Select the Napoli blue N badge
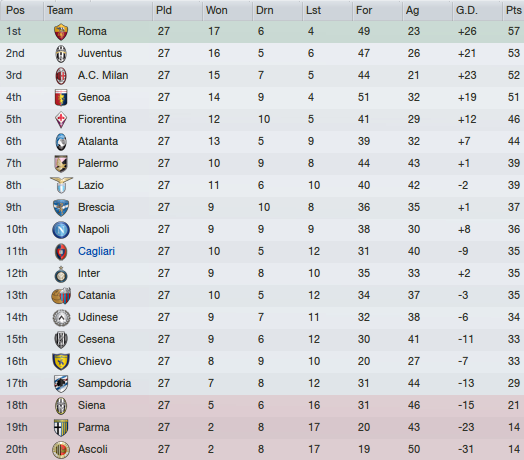Viewport: 524px width, 460px height. (61, 230)
